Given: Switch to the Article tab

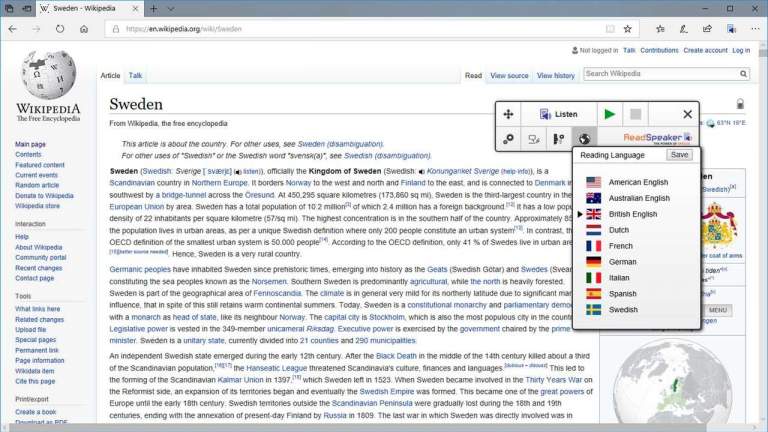Looking at the screenshot, I should click(x=110, y=75).
